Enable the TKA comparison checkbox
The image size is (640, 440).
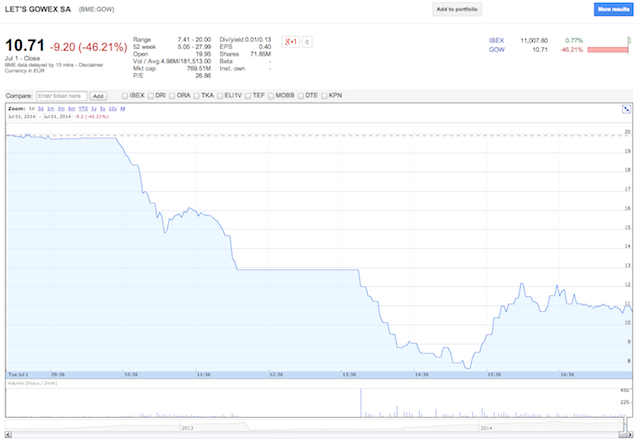(197, 96)
